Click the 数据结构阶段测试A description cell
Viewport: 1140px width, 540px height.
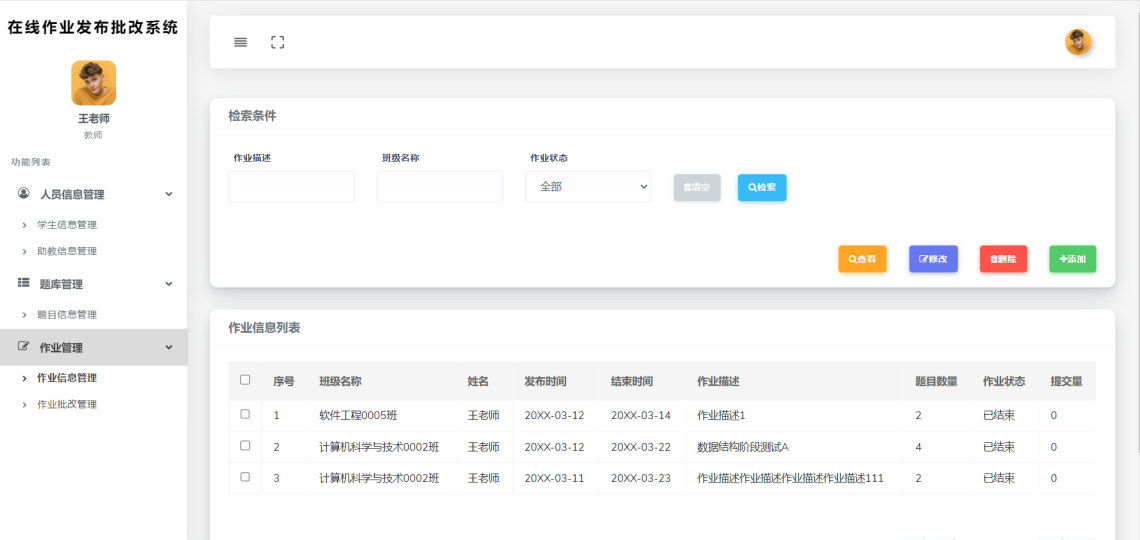[x=743, y=447]
